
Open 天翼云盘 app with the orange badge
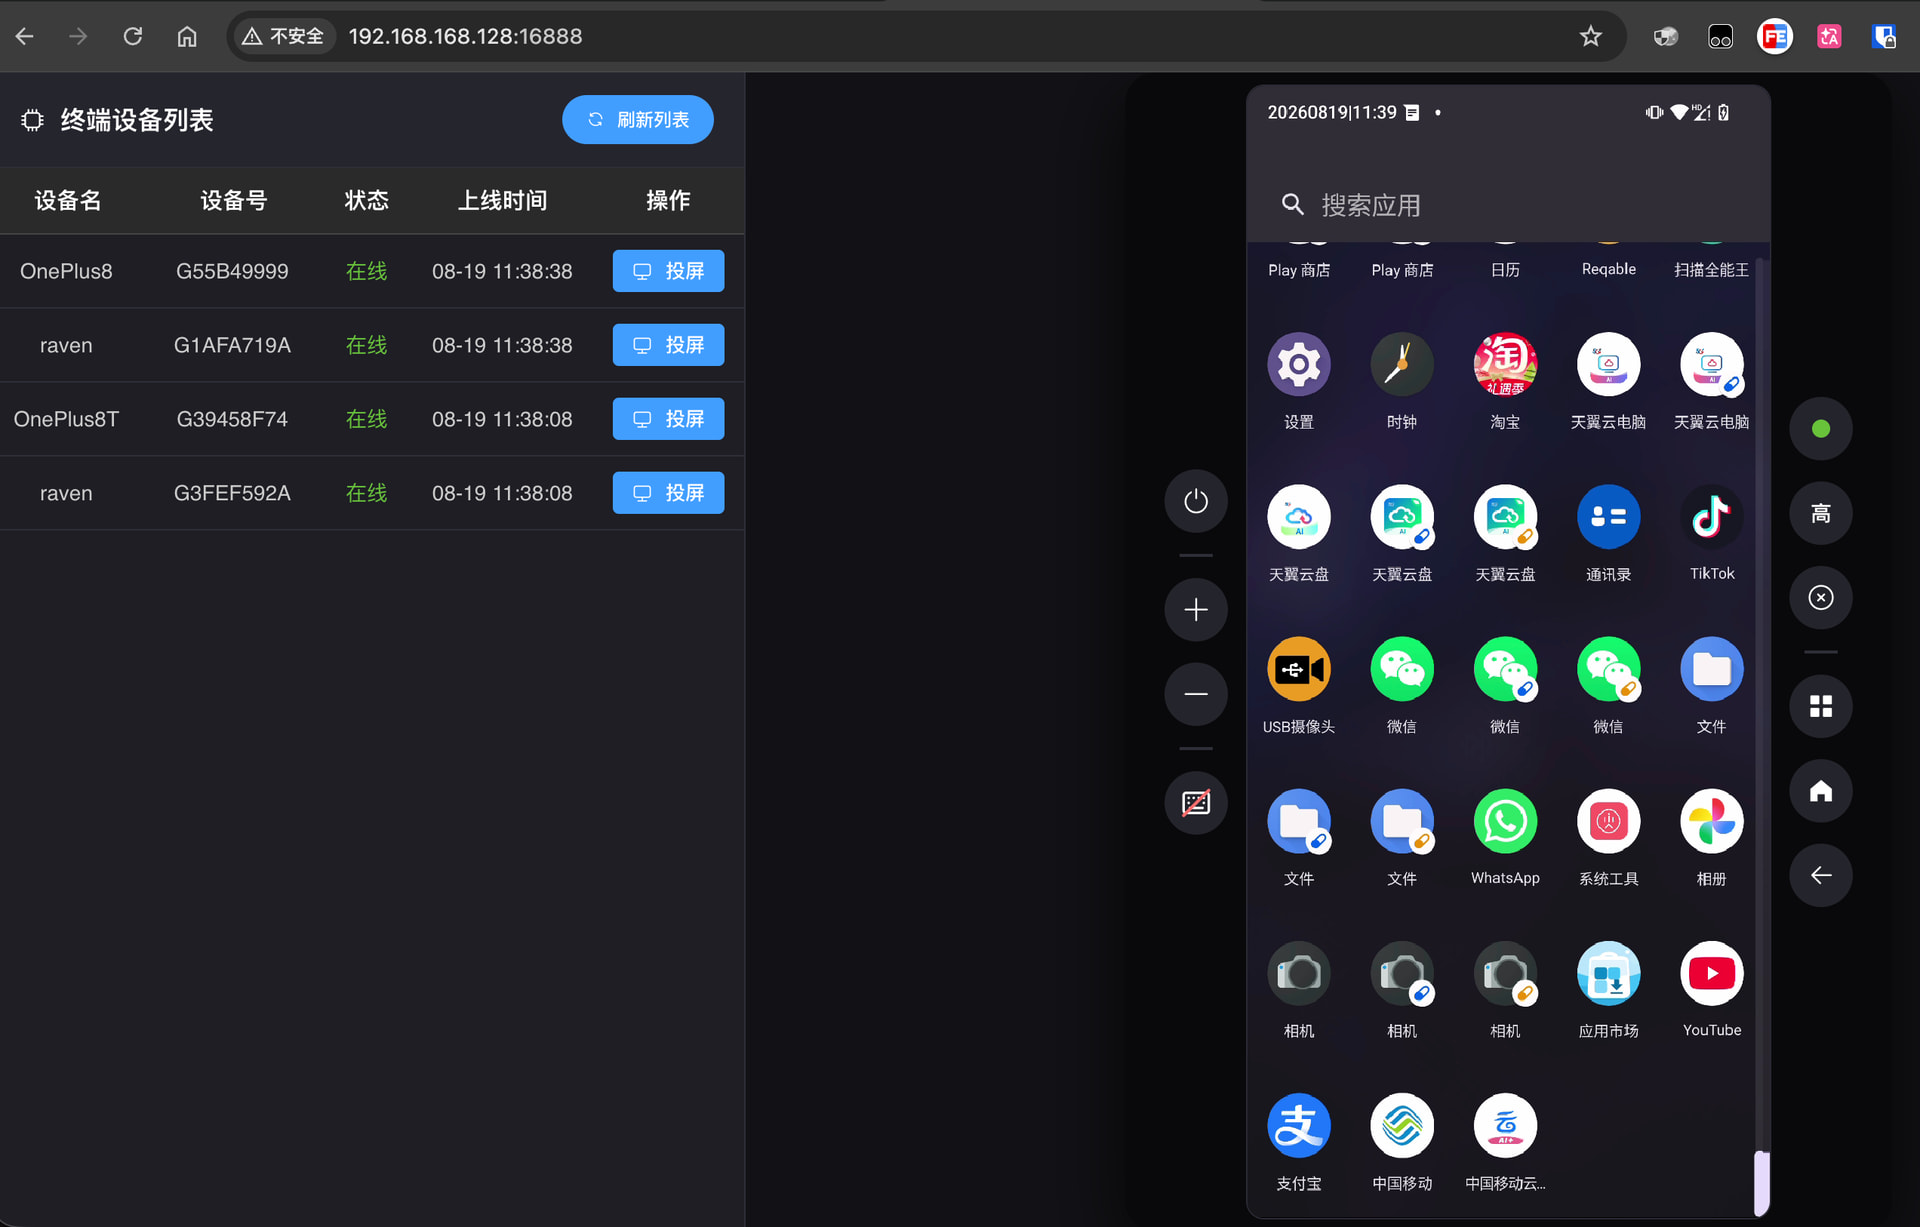pos(1505,517)
